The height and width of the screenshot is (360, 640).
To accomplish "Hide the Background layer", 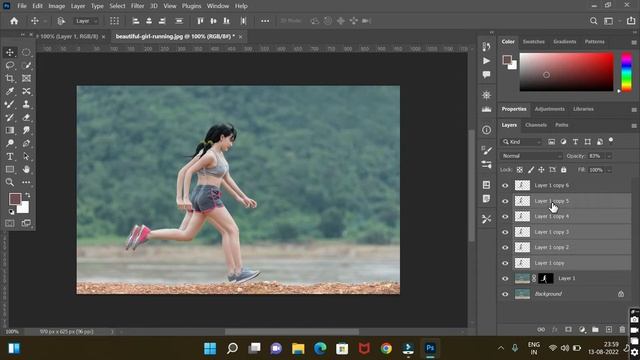I will [505, 294].
